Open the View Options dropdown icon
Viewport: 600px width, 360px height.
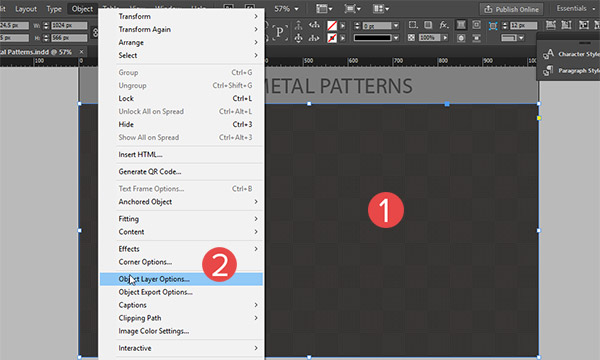point(324,8)
